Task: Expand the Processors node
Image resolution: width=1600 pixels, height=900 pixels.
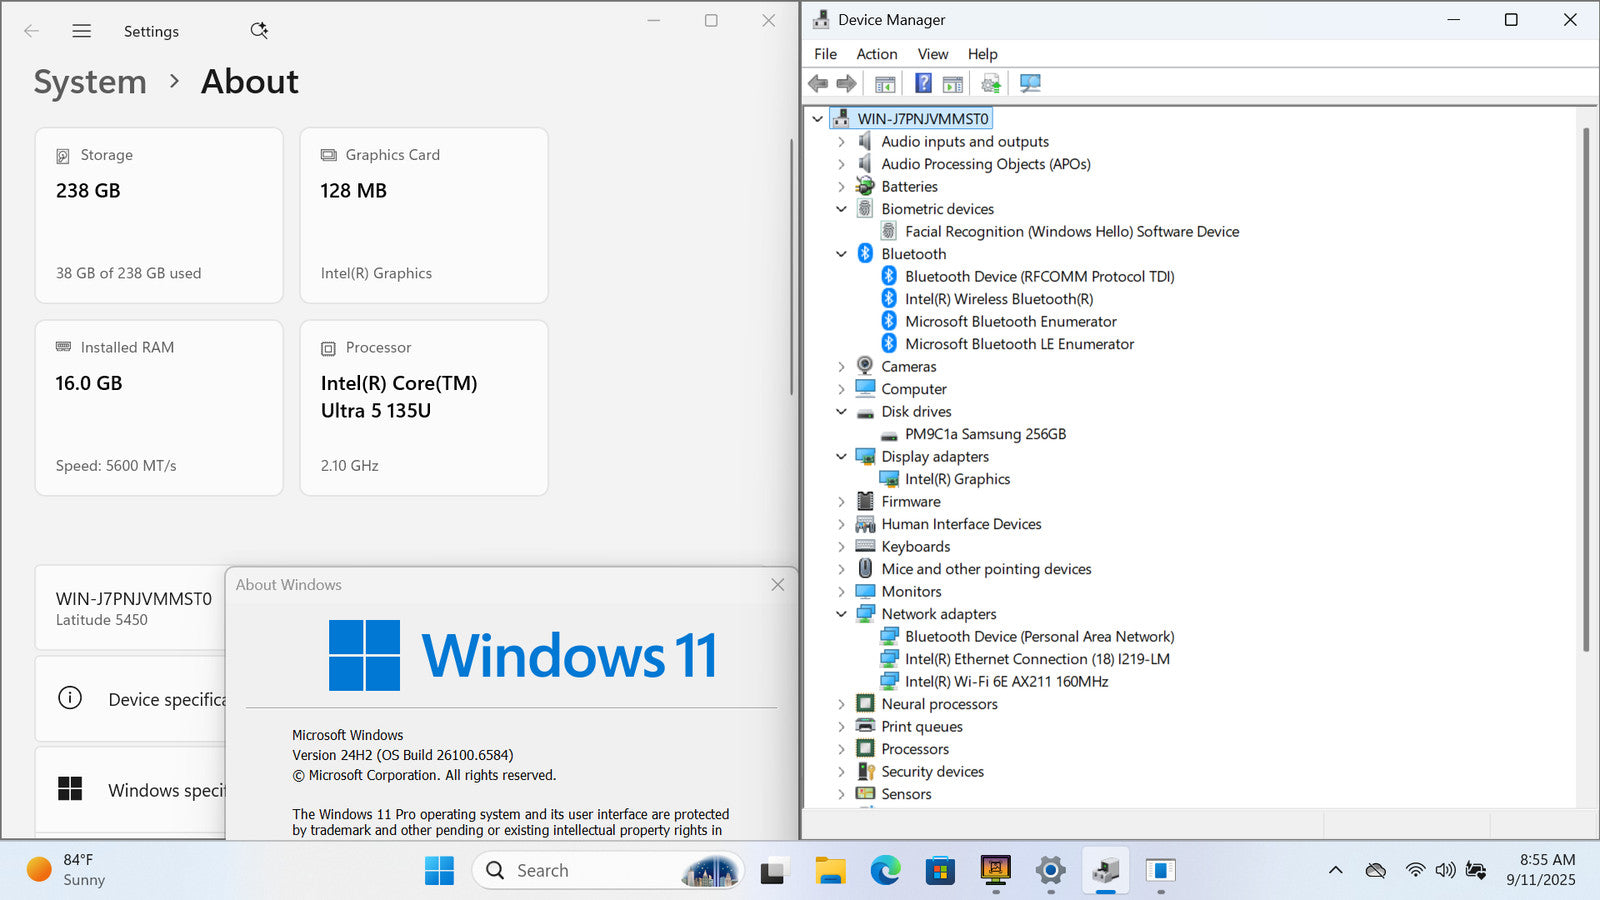Action: (841, 749)
